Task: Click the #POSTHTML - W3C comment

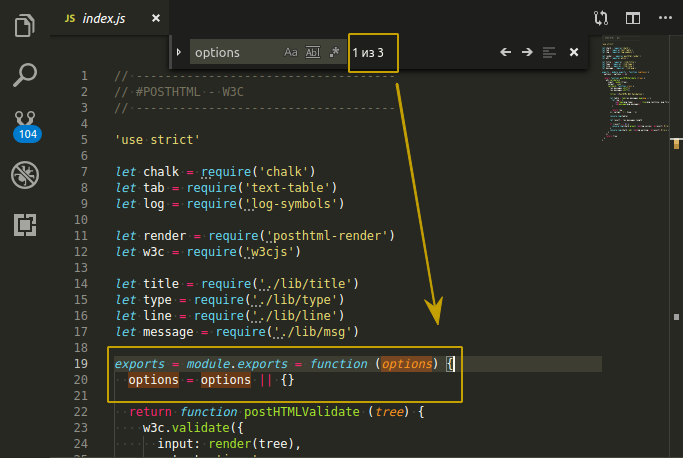Action: pyautogui.click(x=179, y=92)
